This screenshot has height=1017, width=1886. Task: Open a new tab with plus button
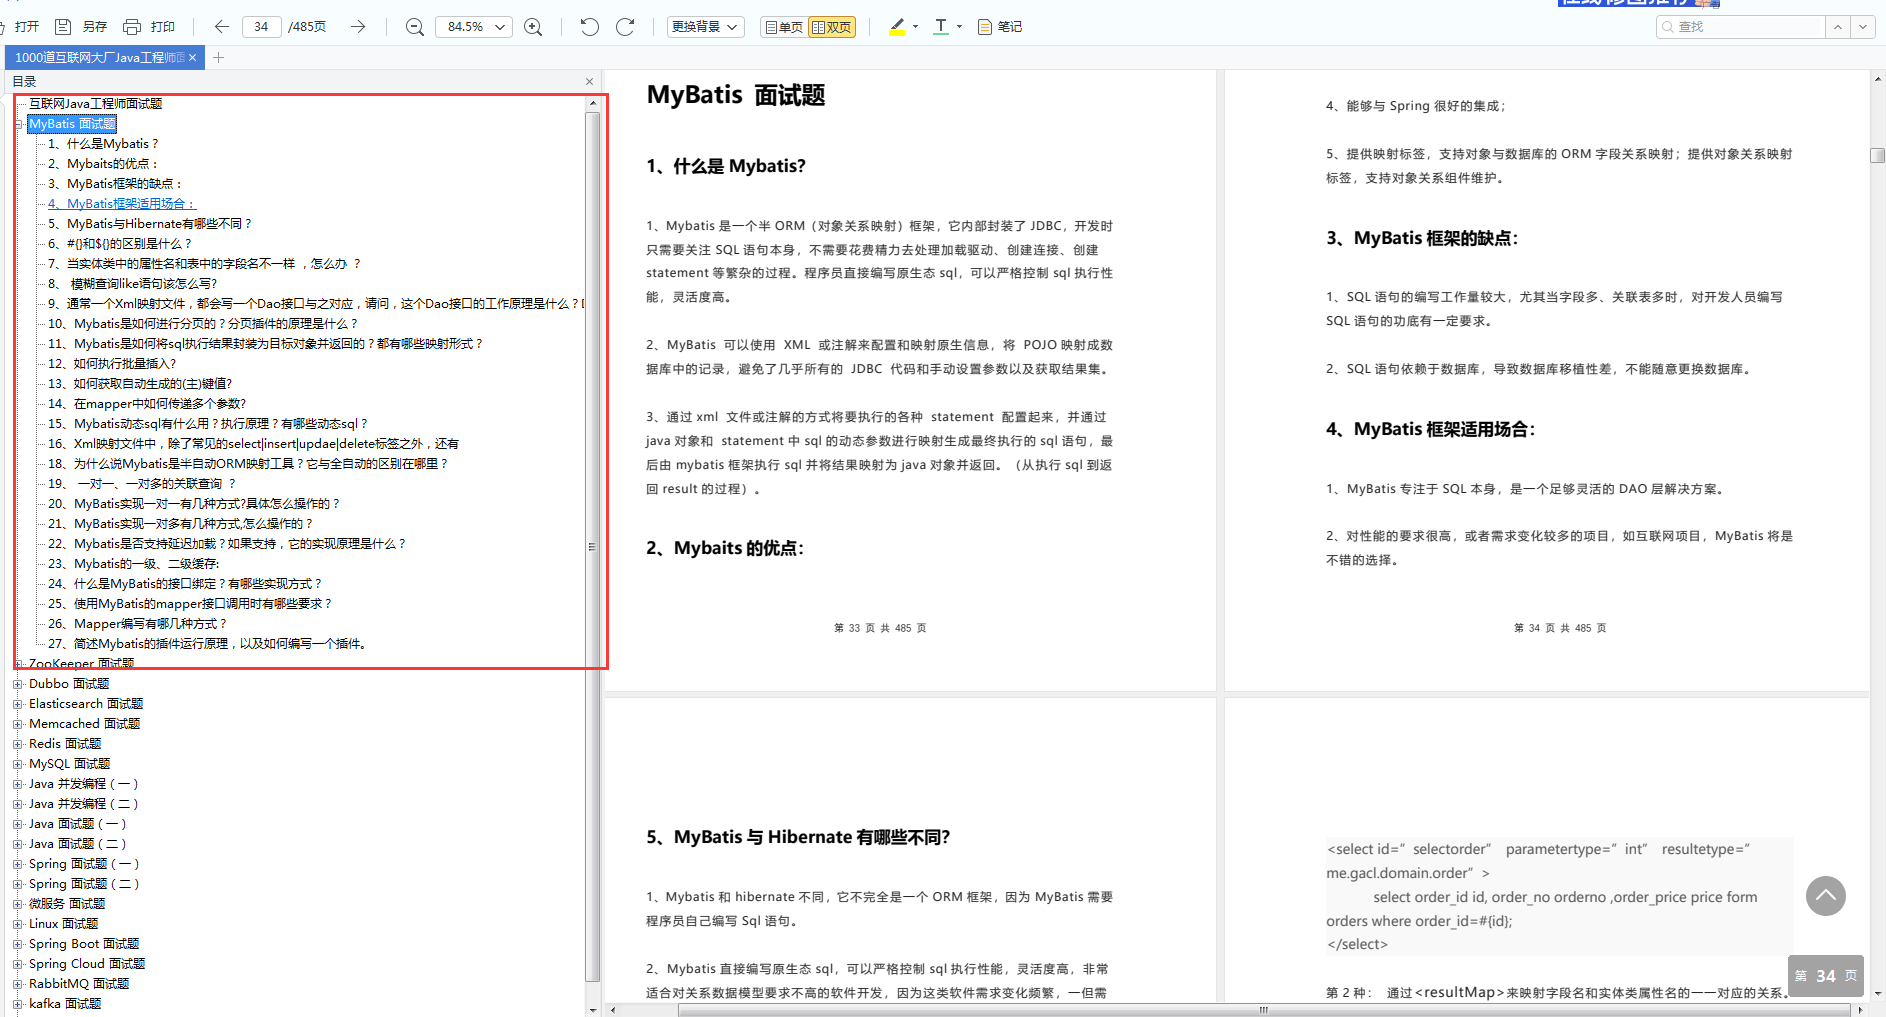218,58
